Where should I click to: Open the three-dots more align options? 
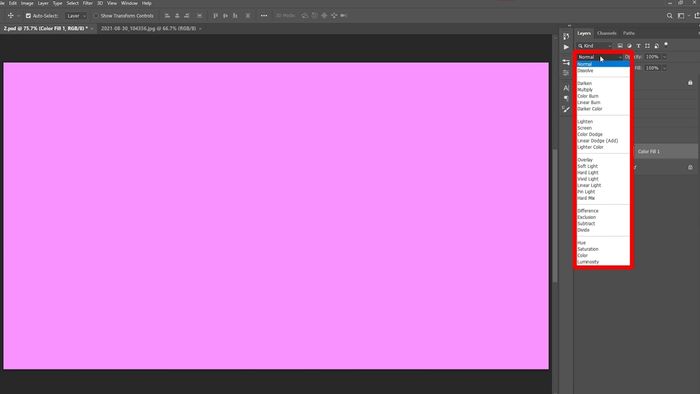[264, 16]
